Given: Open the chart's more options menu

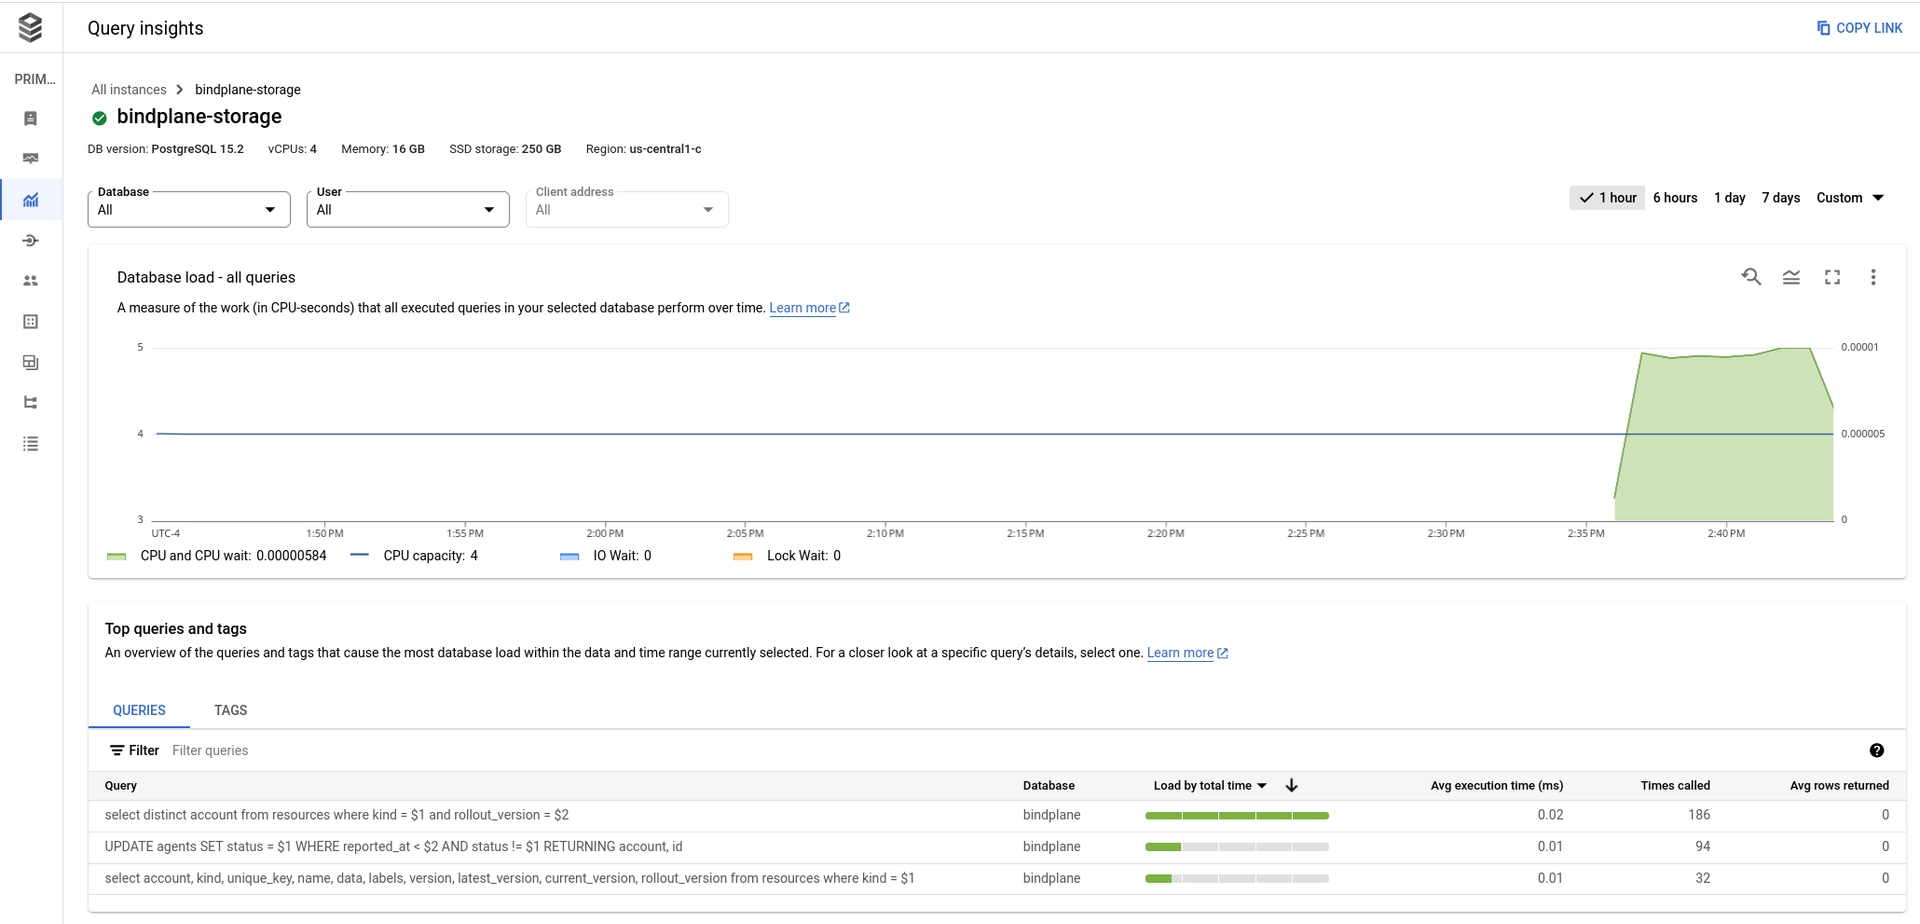Looking at the screenshot, I should click(x=1872, y=277).
